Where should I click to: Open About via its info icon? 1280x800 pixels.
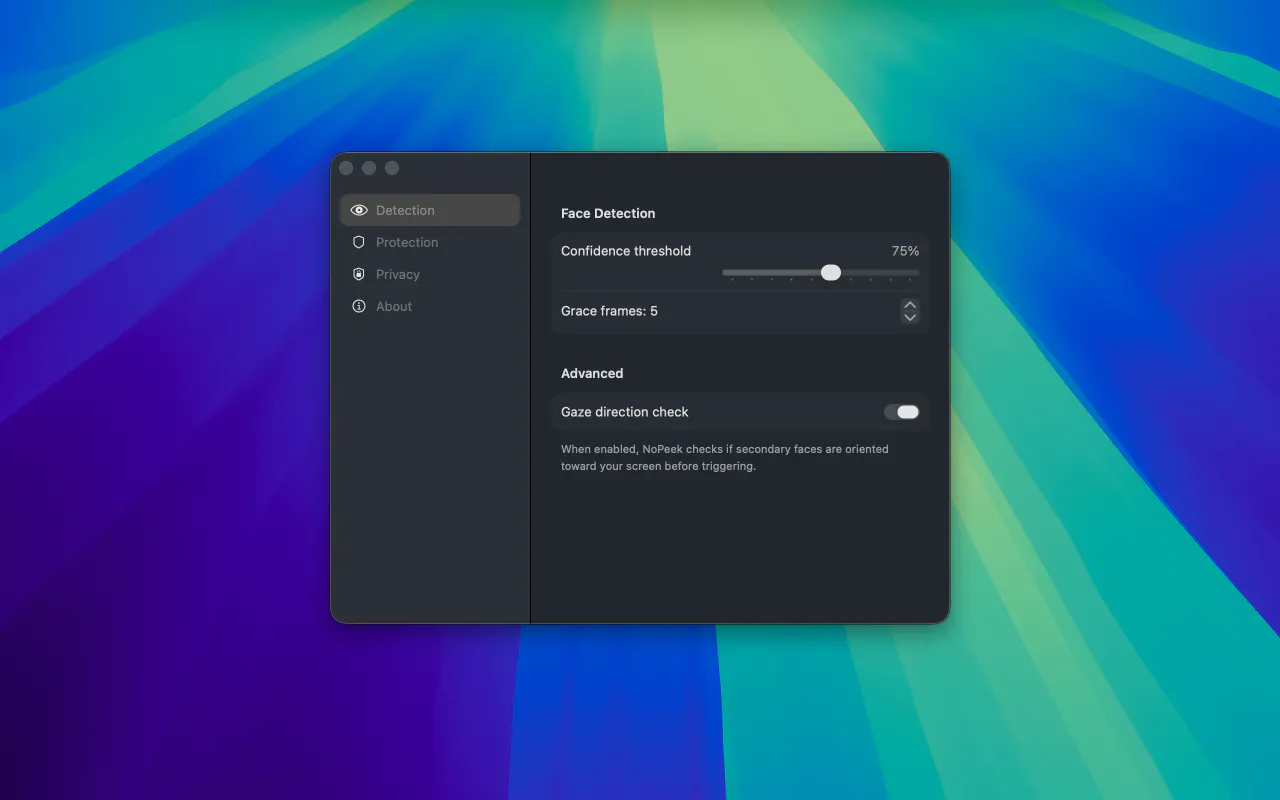(359, 306)
